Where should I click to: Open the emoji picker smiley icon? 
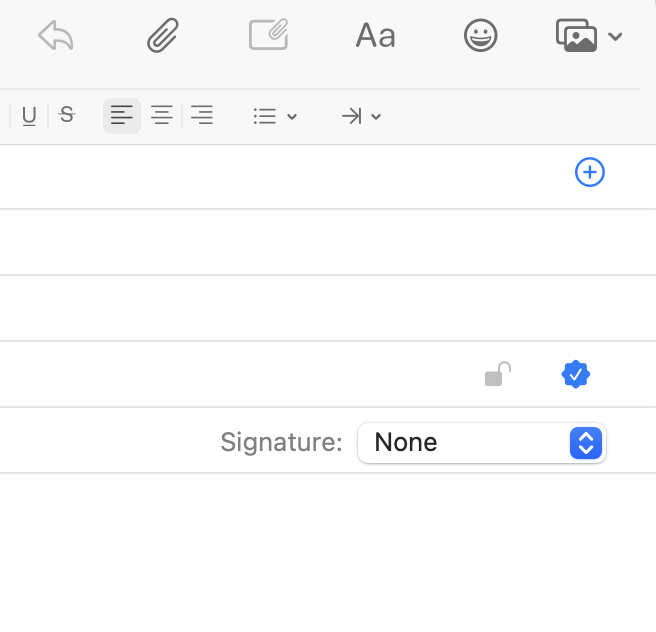point(481,35)
